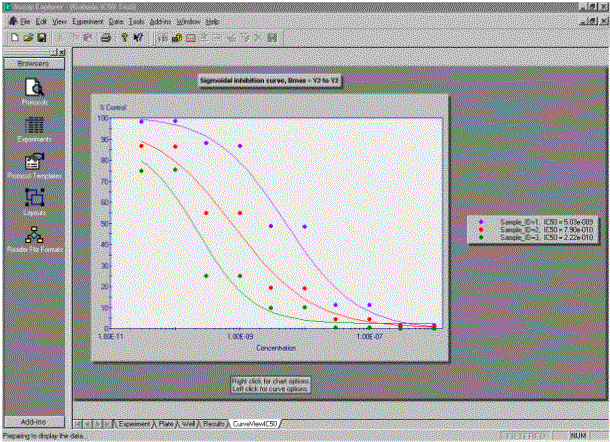Click the New document toolbar icon

coord(13,37)
